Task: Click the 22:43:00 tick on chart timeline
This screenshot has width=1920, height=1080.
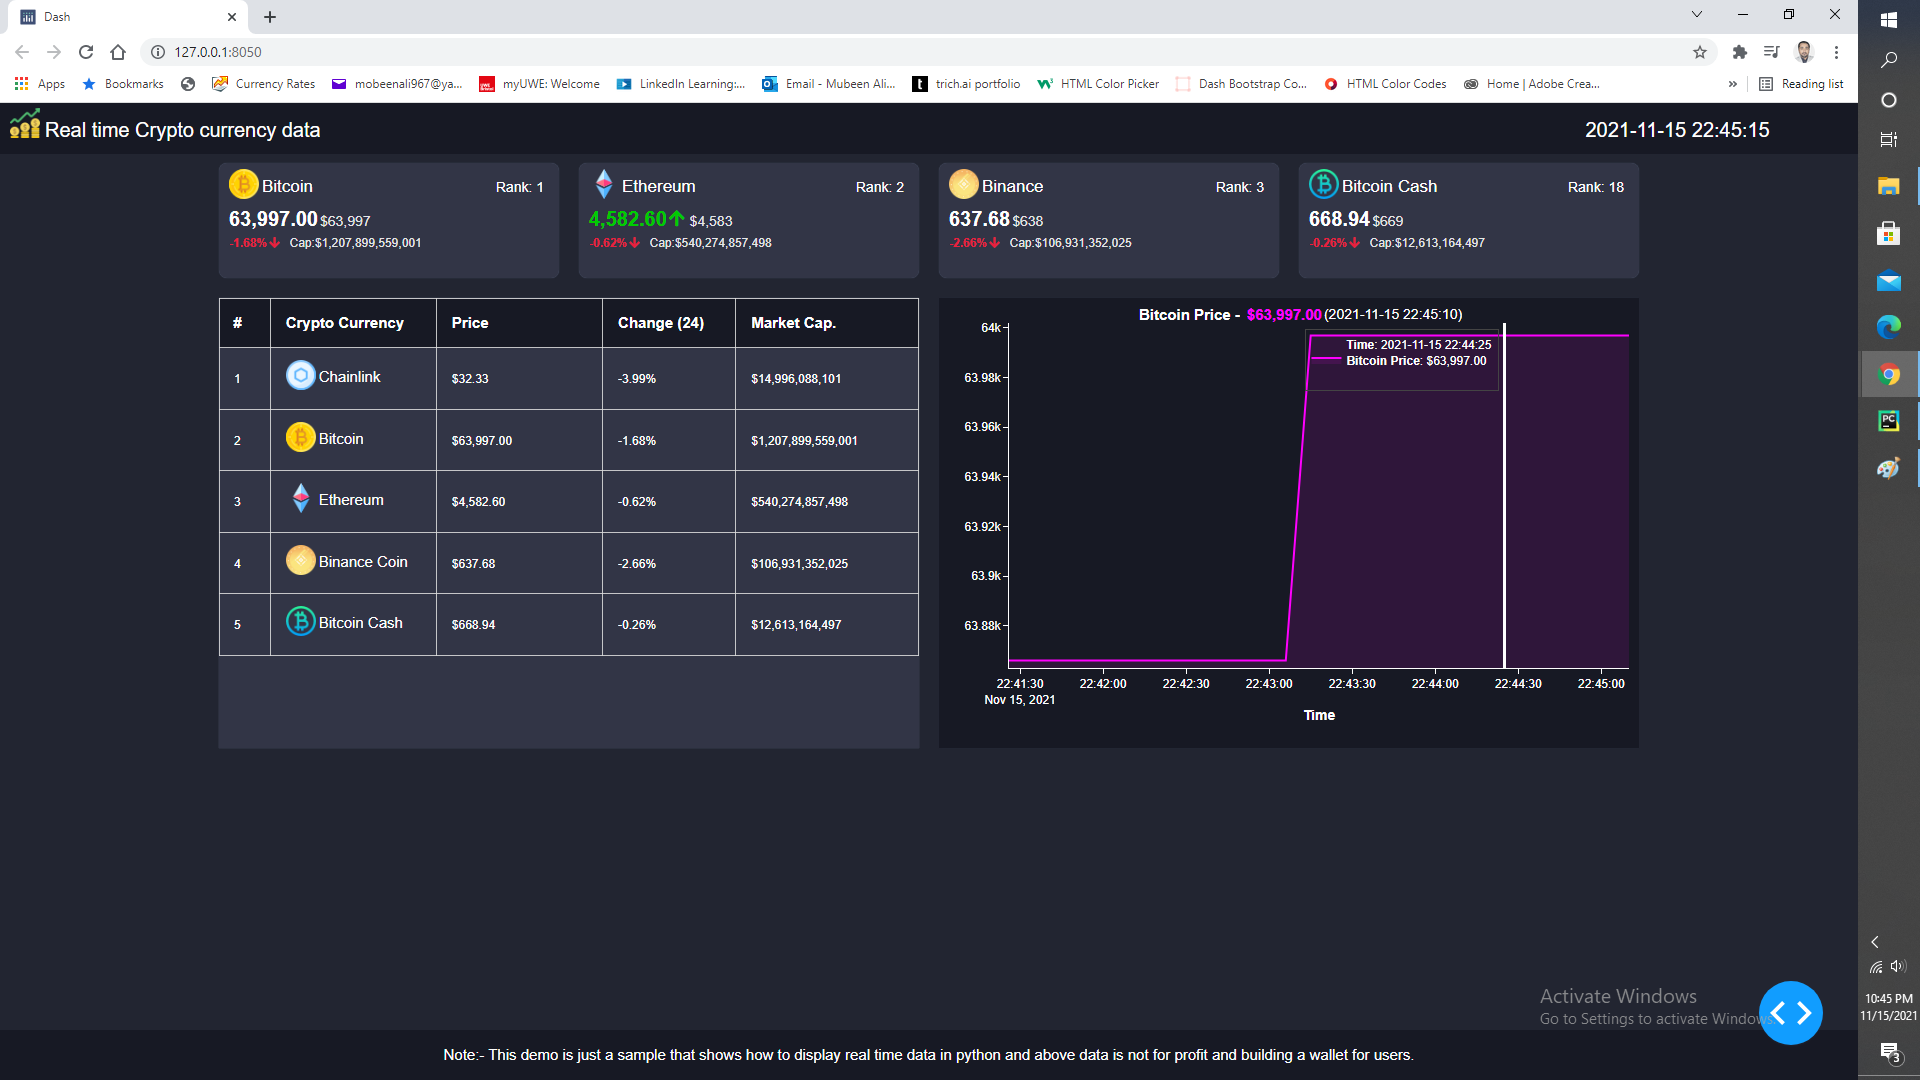Action: pyautogui.click(x=1268, y=684)
